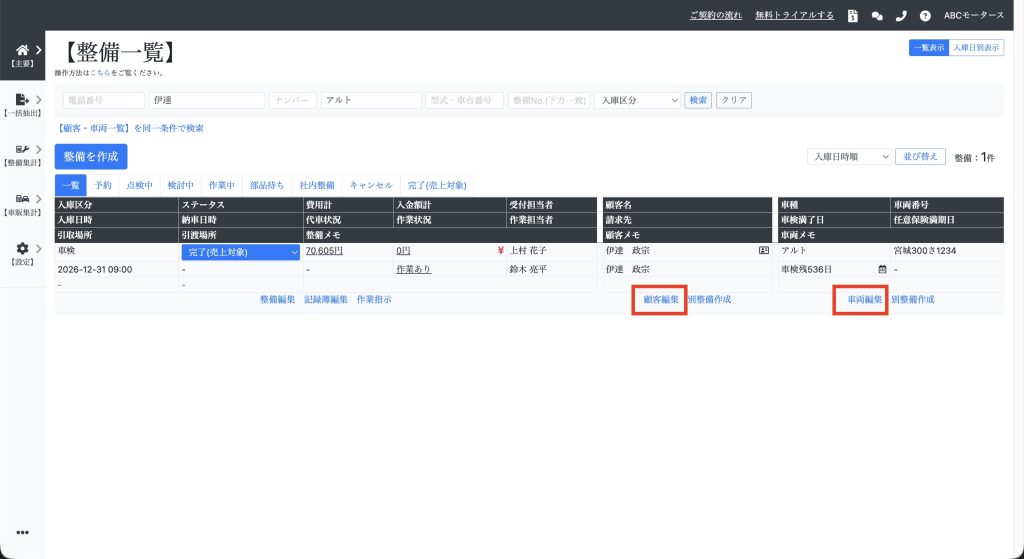Open the 【主要】 home sidebar icon
The image size is (1024, 559).
22,50
